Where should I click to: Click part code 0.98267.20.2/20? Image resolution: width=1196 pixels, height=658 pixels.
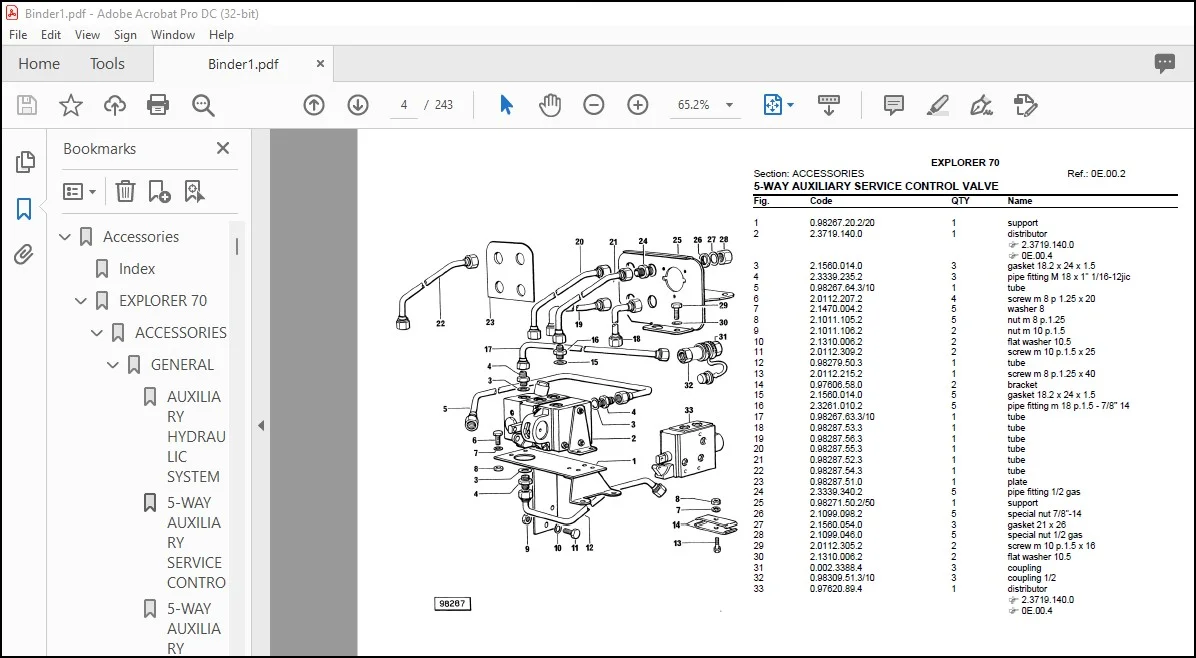tap(842, 223)
